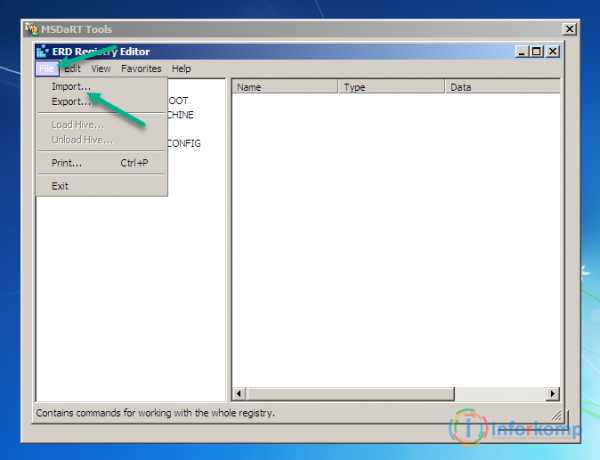Click the horizontal scrollbar right arrow
Screen dimensions: 600x460
click(x=553, y=394)
